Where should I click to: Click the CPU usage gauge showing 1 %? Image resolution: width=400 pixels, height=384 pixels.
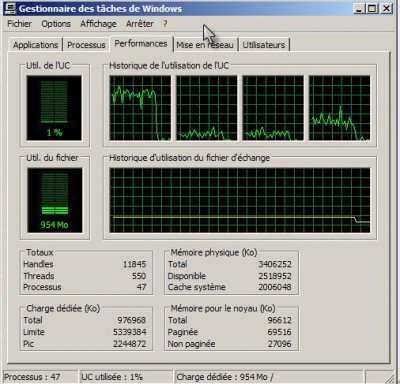[x=54, y=108]
